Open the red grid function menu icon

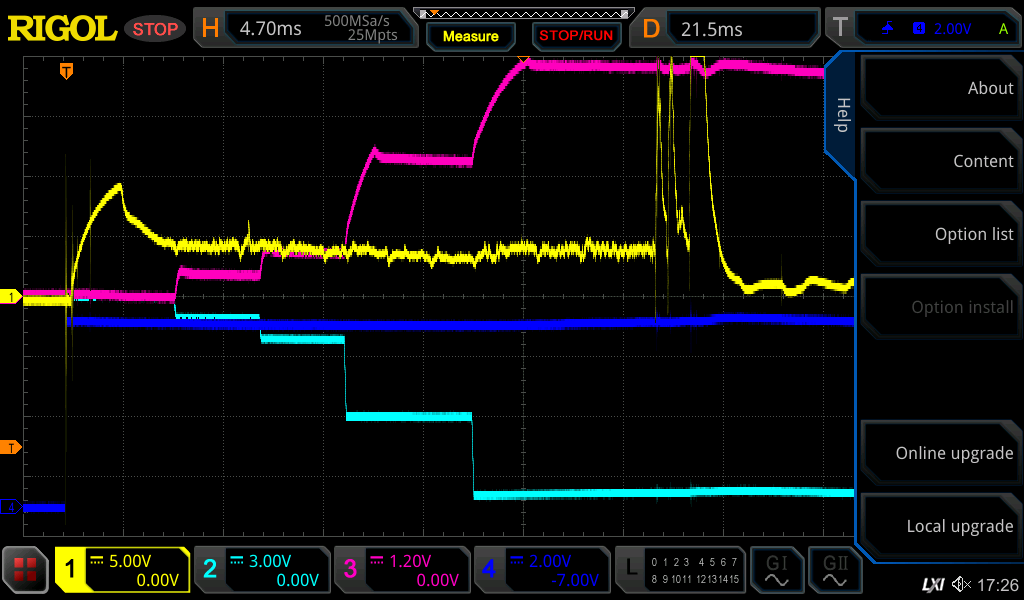pyautogui.click(x=25, y=570)
